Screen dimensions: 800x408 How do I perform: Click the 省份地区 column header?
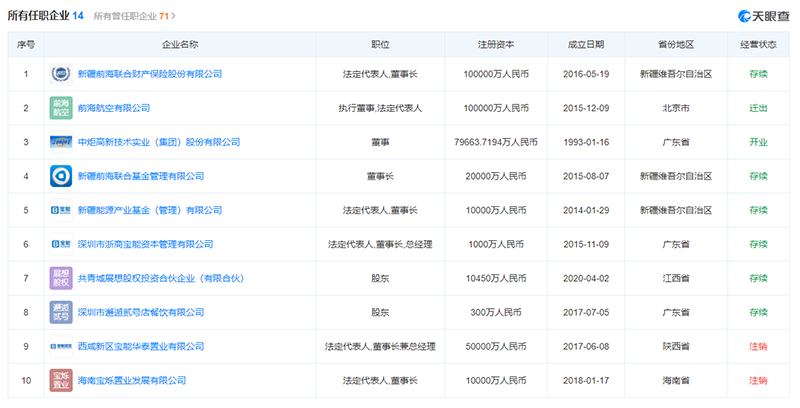[676, 45]
